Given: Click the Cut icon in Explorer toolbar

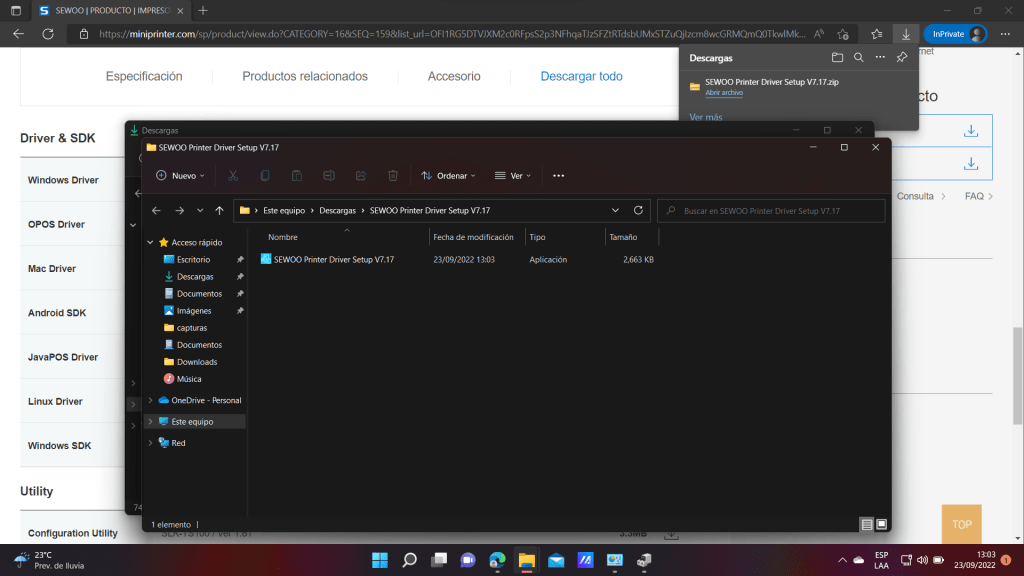Looking at the screenshot, I should click(232, 176).
